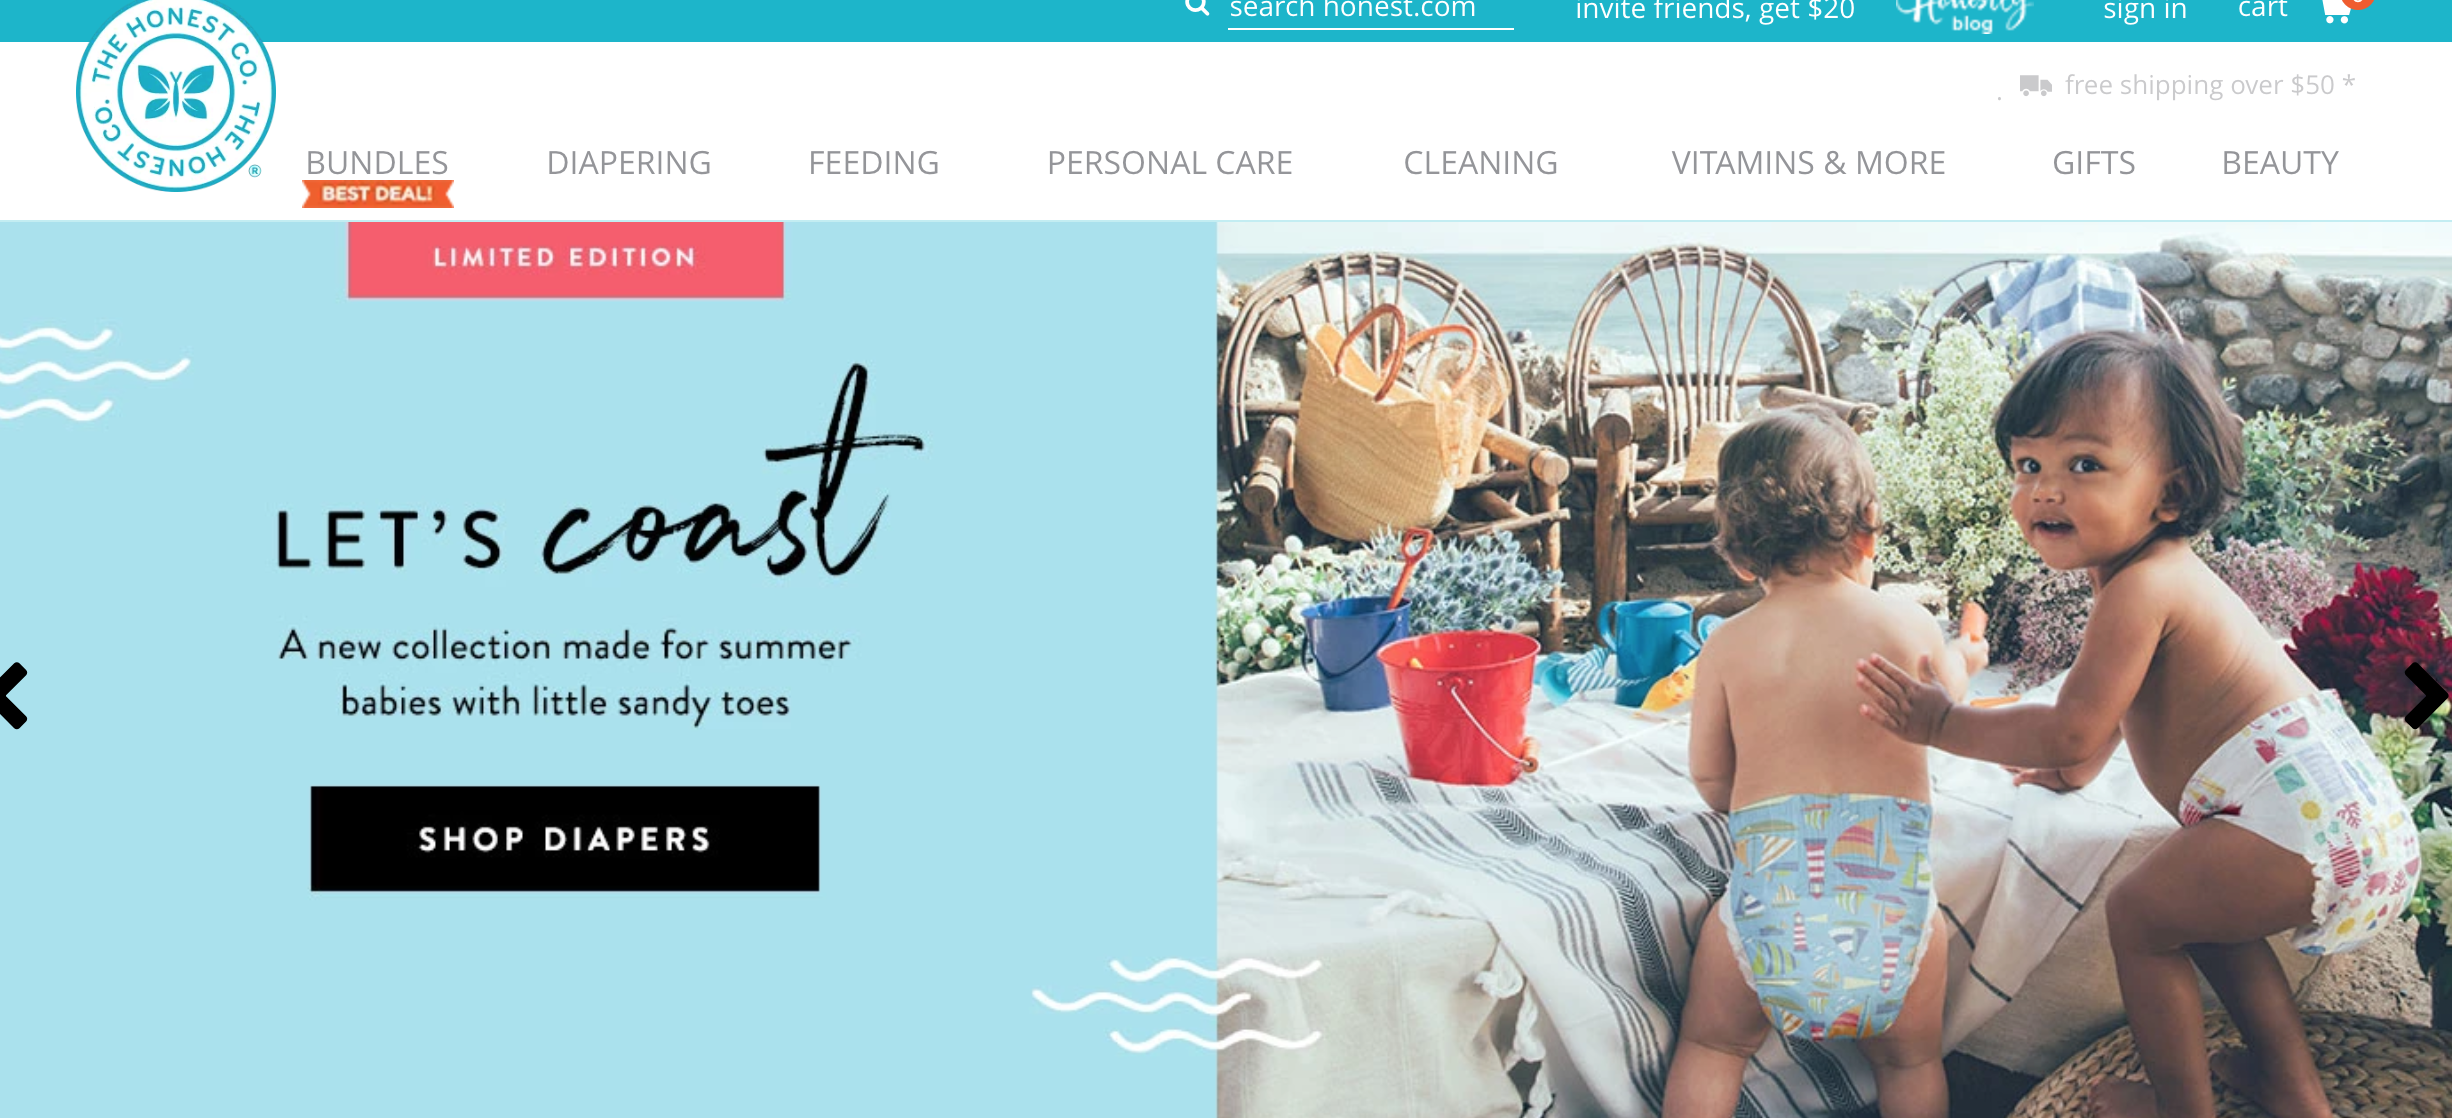Click the PERSONAL CARE navigation item
2452x1118 pixels.
1171,161
